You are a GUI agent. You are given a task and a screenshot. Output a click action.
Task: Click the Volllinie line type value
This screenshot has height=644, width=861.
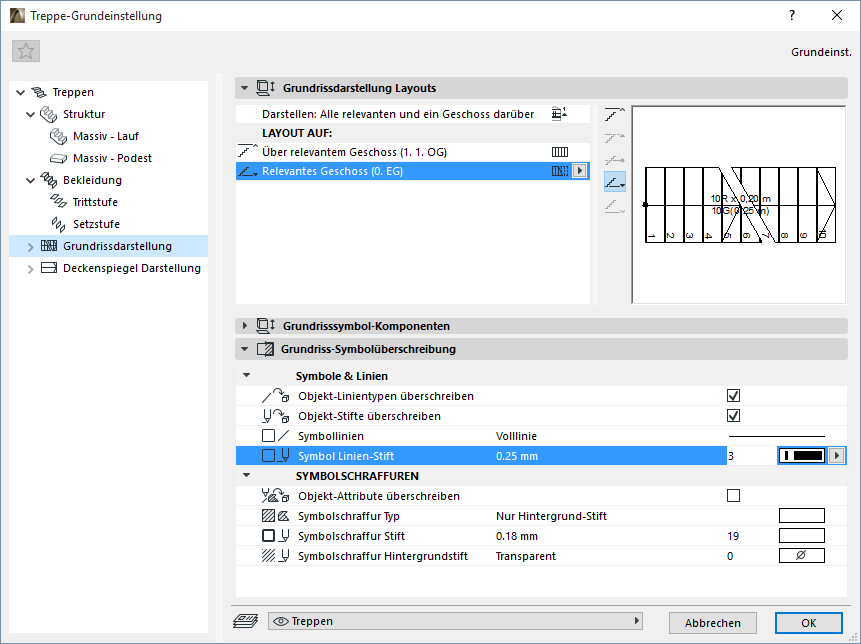[x=516, y=436]
